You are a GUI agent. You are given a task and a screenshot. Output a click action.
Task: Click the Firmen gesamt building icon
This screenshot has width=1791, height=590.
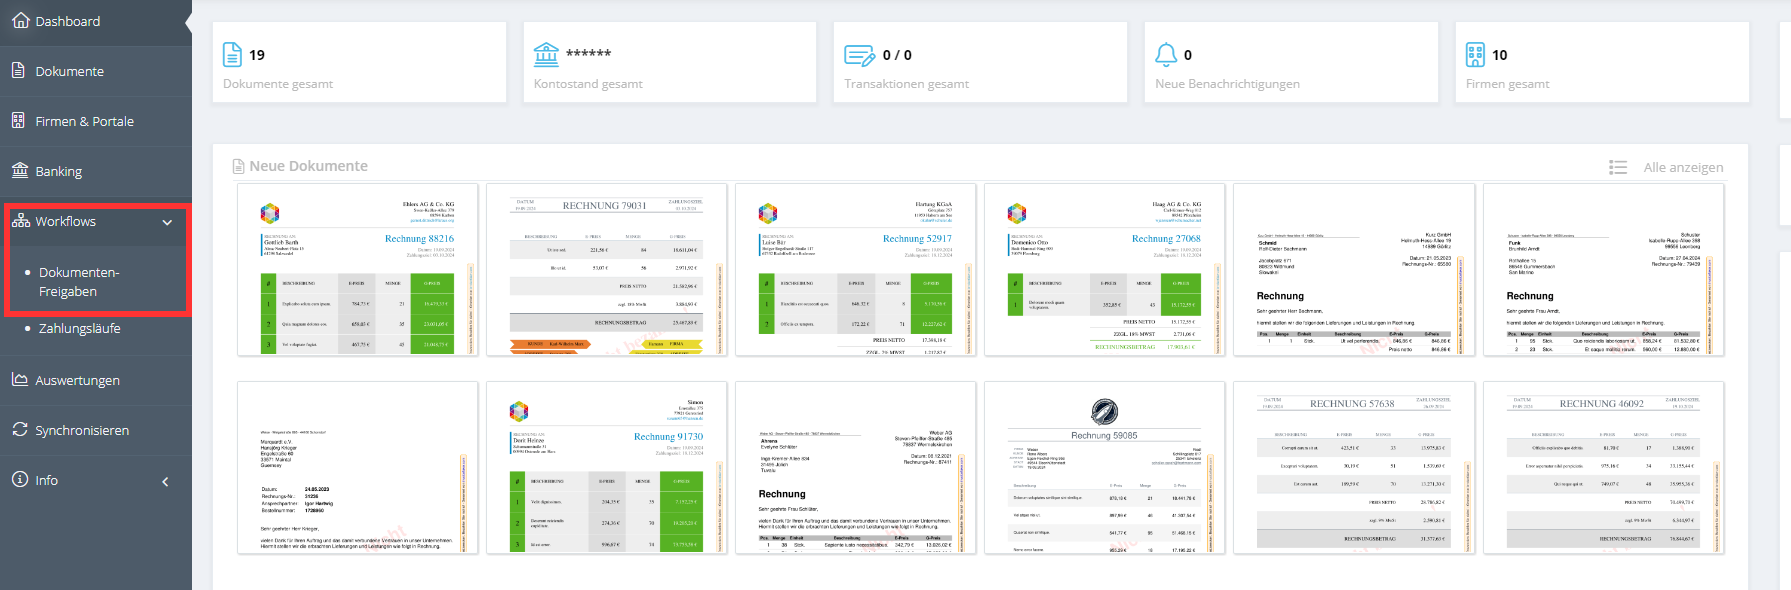(1475, 54)
